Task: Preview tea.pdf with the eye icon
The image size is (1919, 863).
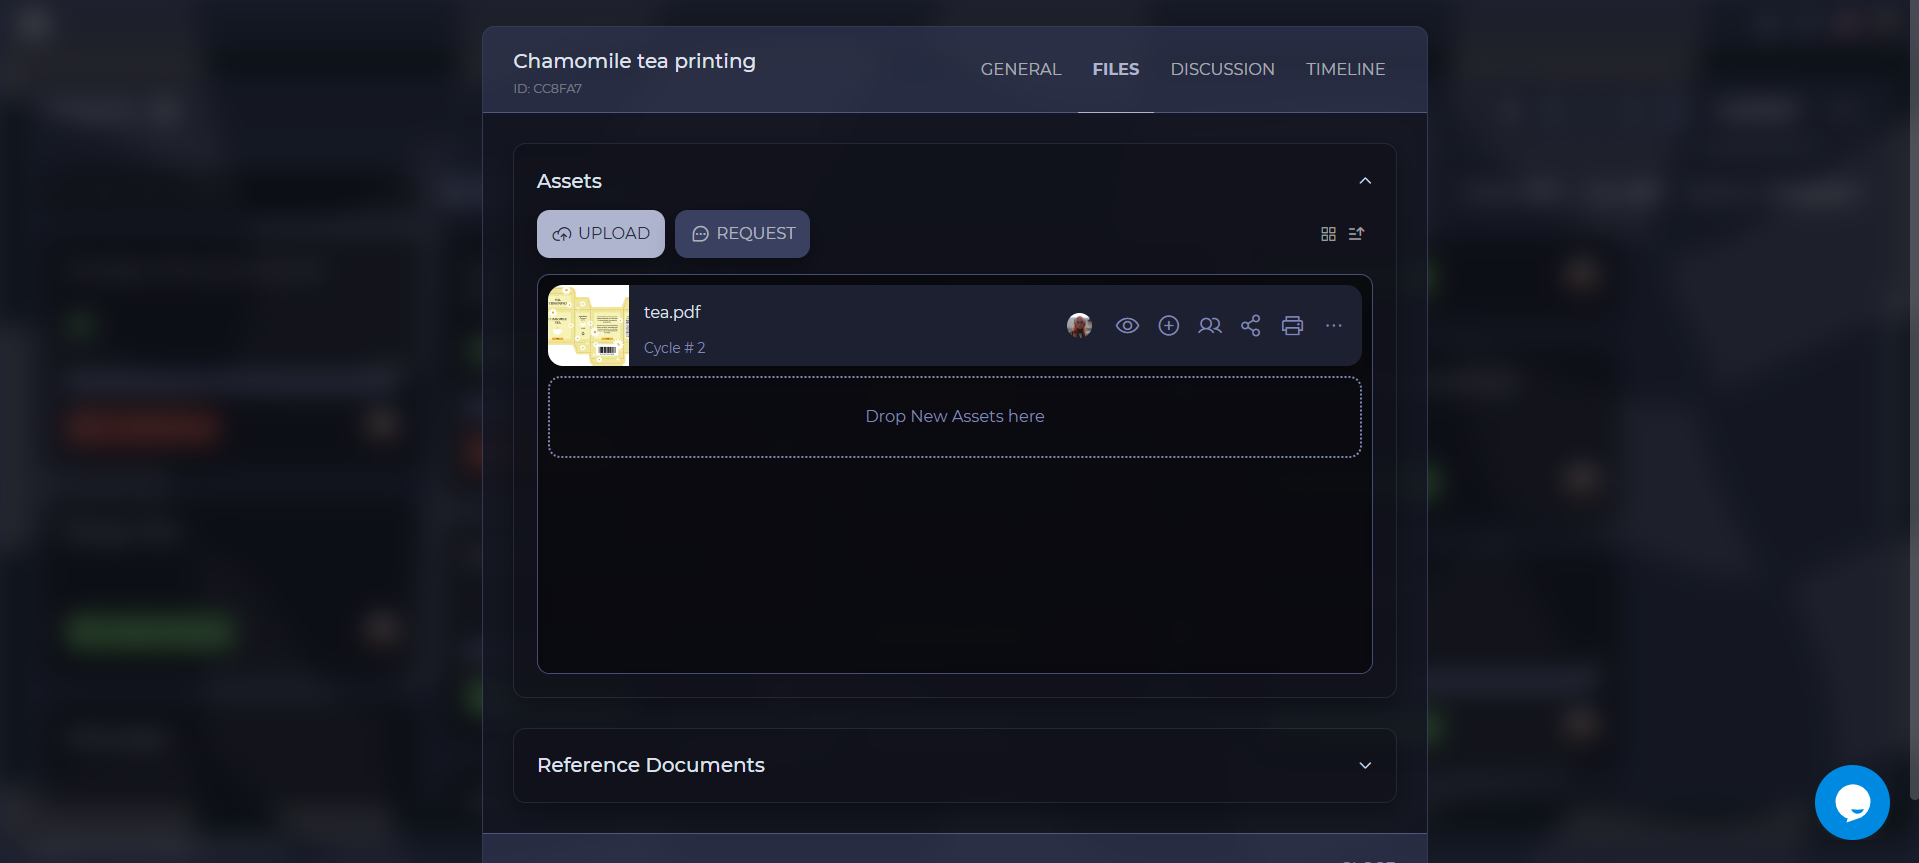Action: [1127, 326]
